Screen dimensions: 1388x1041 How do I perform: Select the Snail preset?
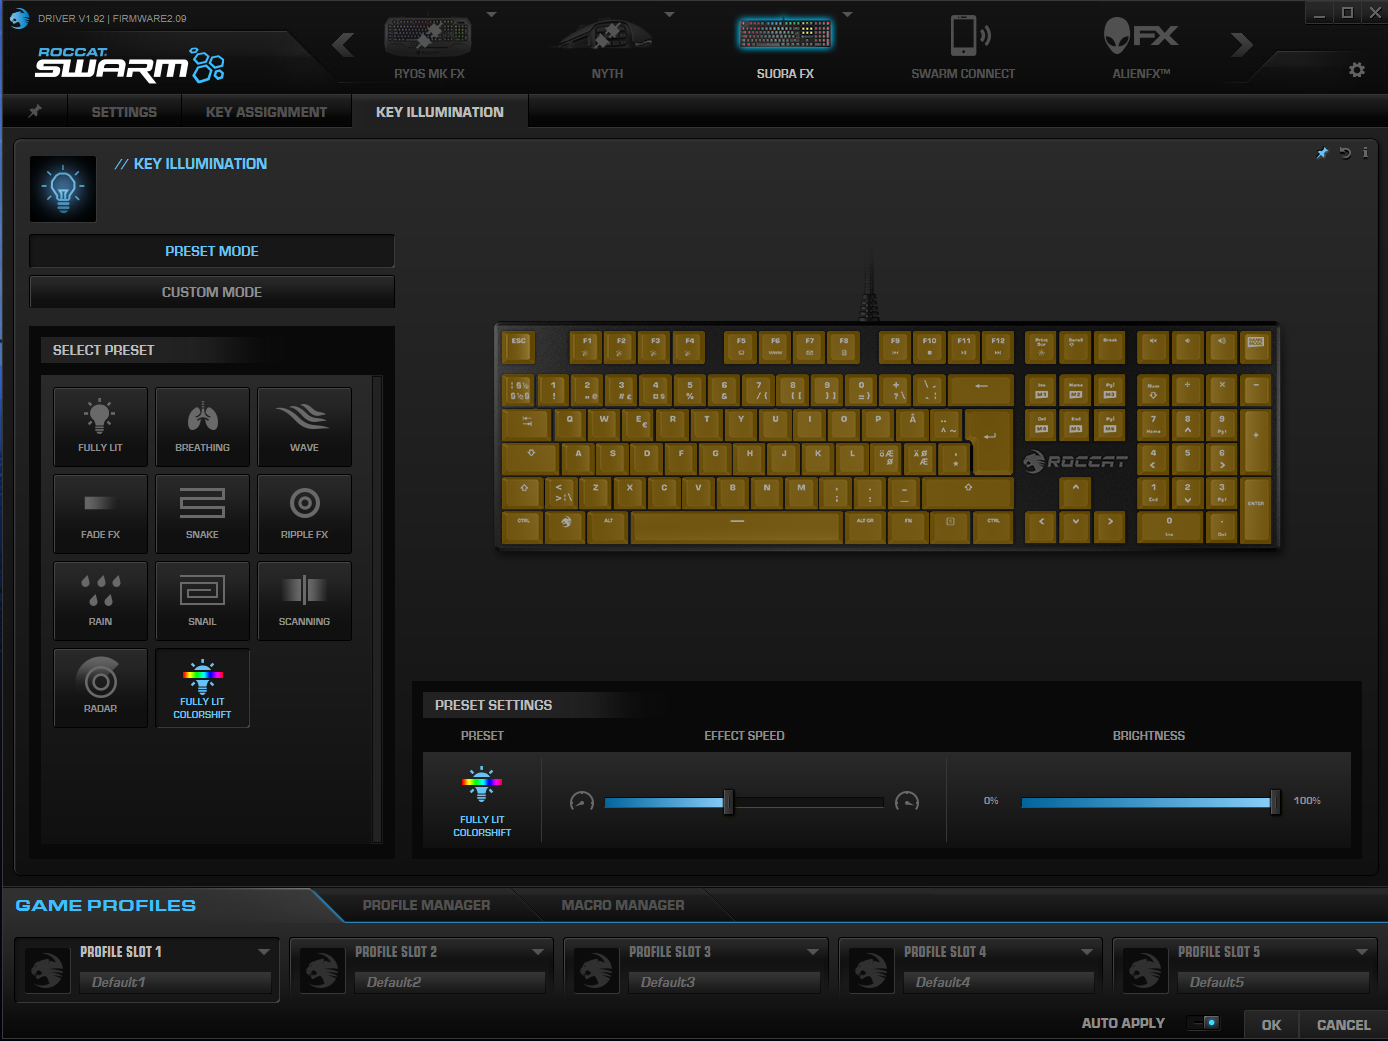click(x=202, y=601)
